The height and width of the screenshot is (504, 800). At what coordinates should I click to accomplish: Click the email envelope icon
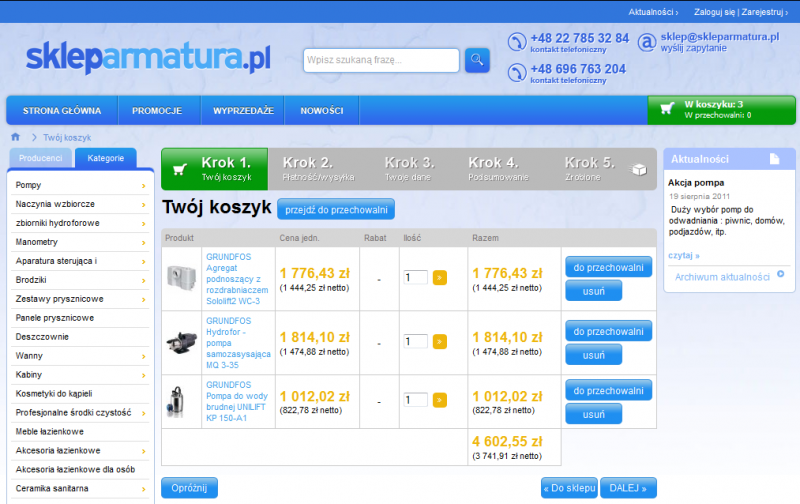[647, 42]
